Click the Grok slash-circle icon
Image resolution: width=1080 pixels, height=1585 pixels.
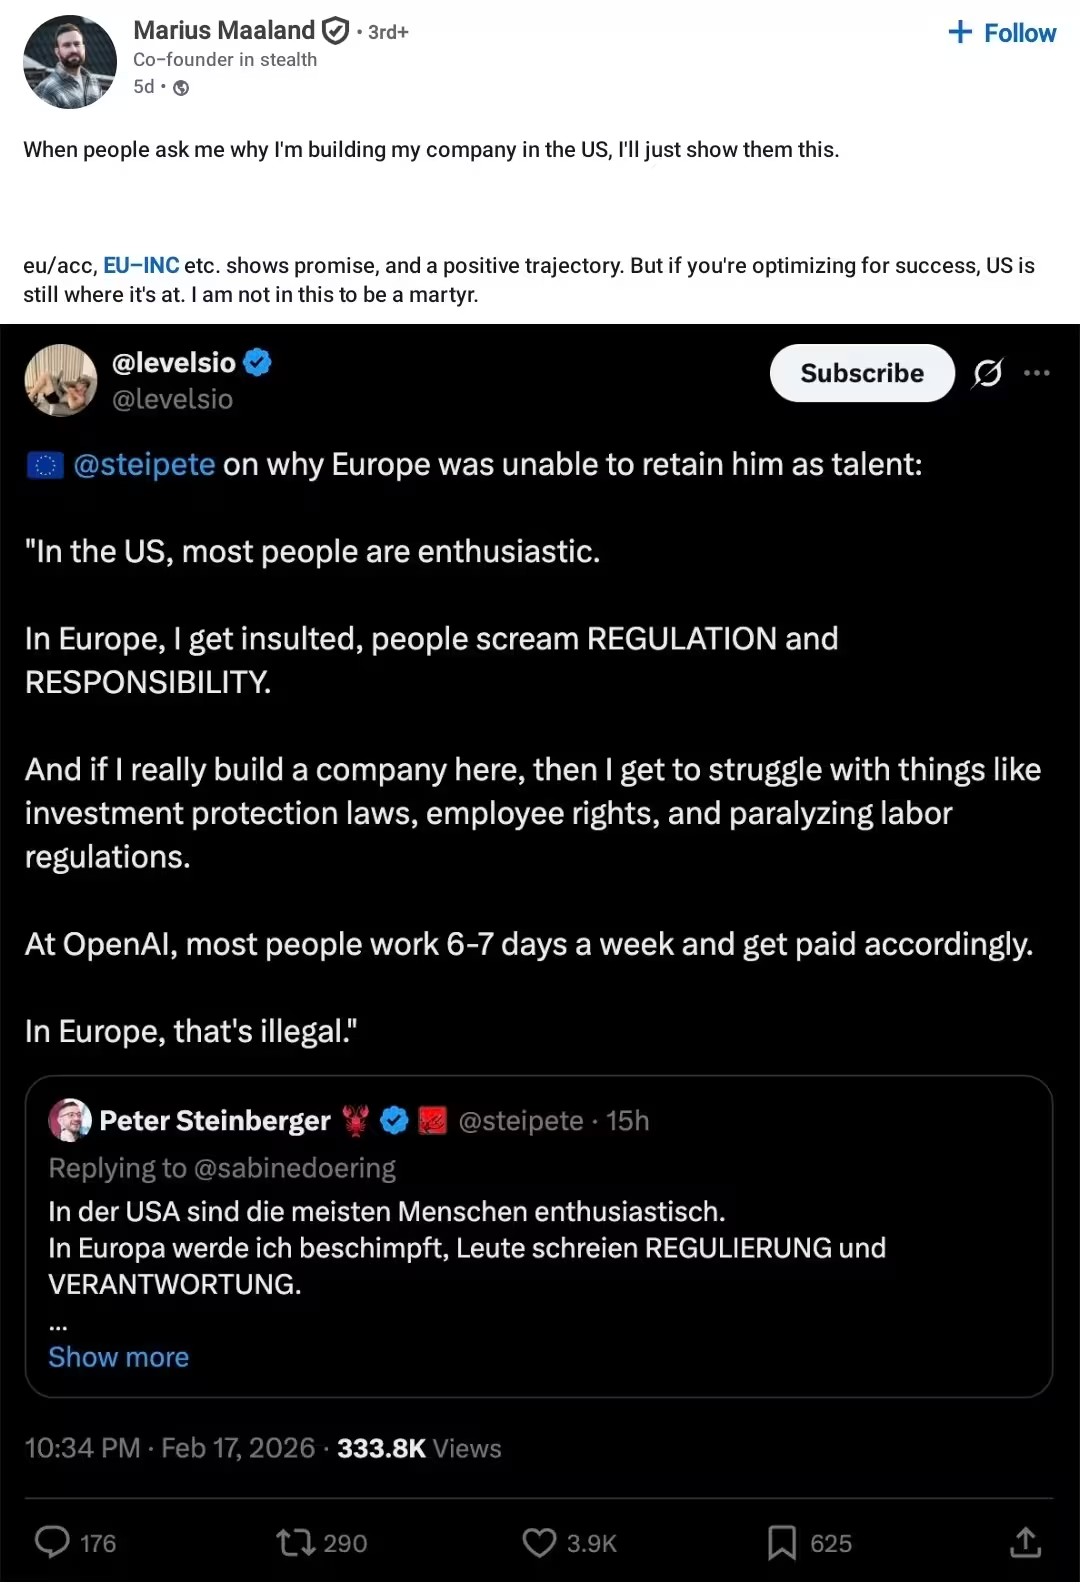coord(987,373)
